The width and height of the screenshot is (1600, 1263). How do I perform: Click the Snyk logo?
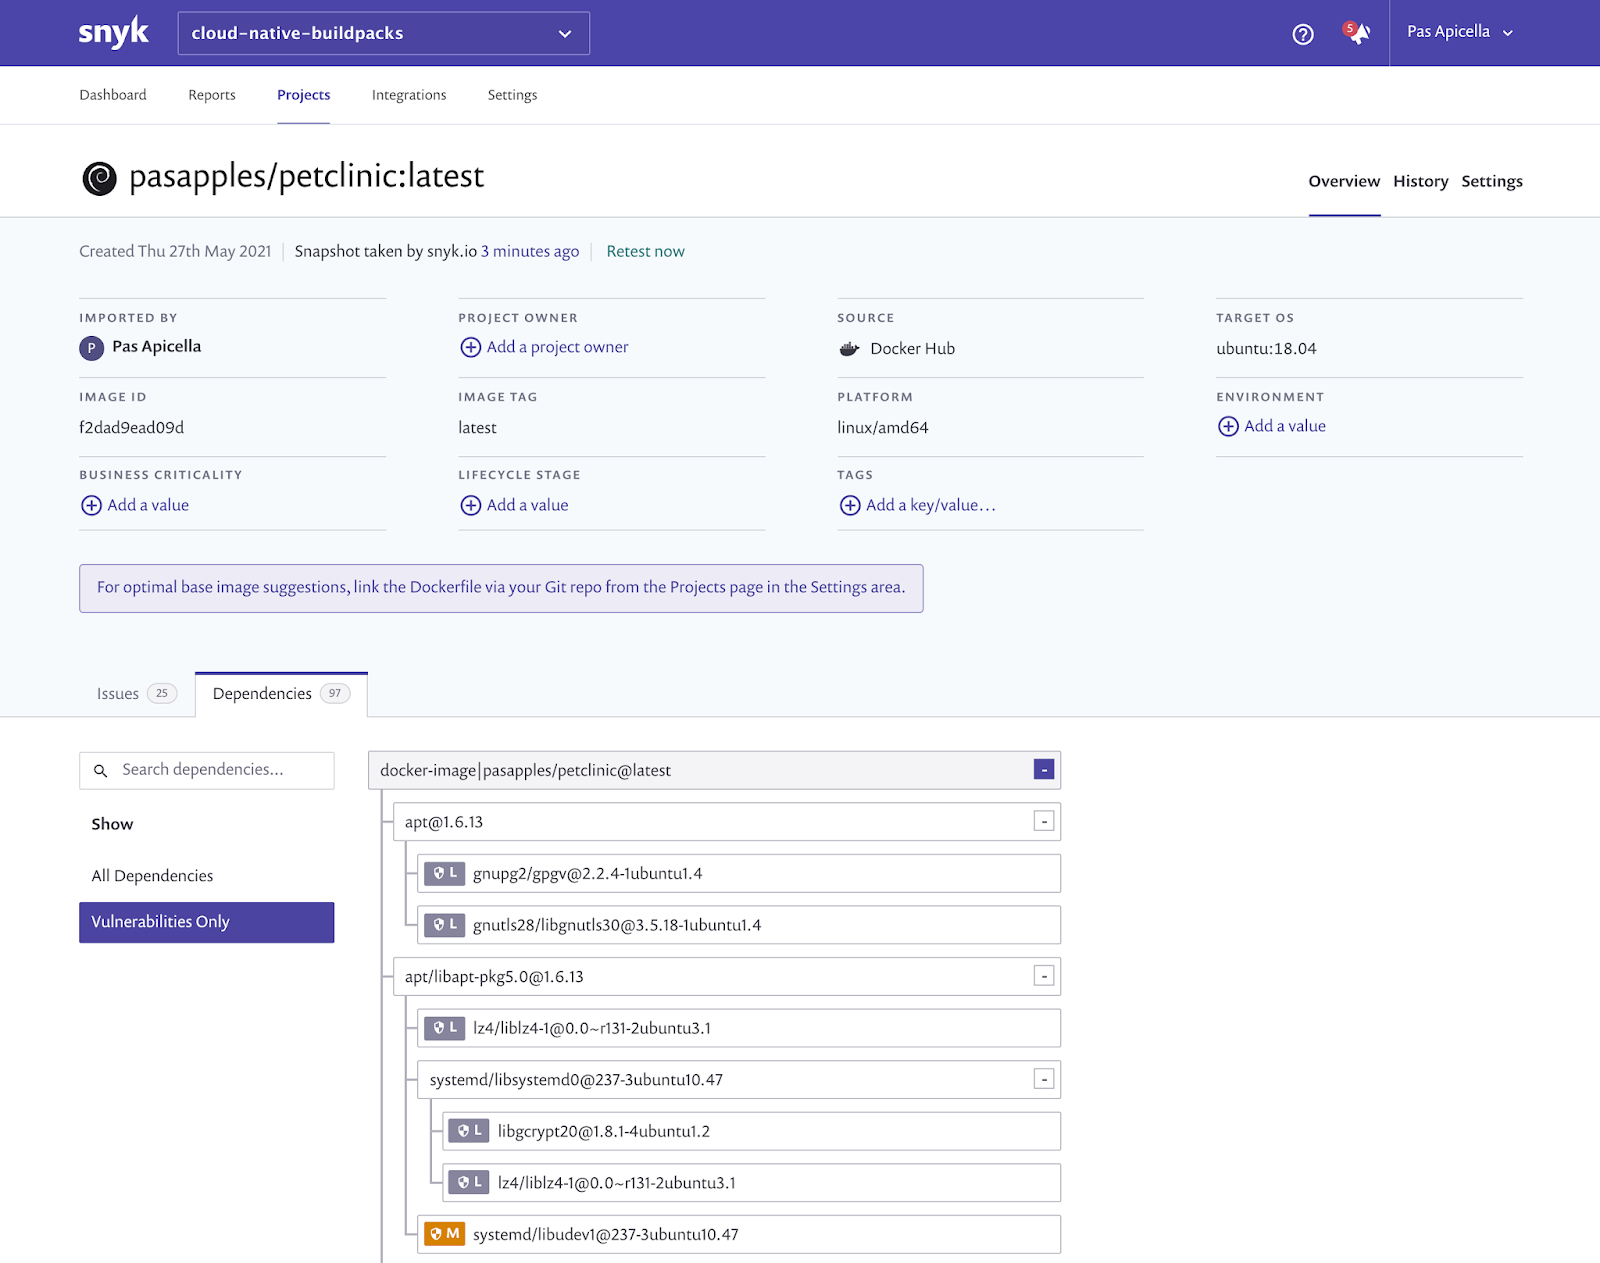click(x=114, y=33)
